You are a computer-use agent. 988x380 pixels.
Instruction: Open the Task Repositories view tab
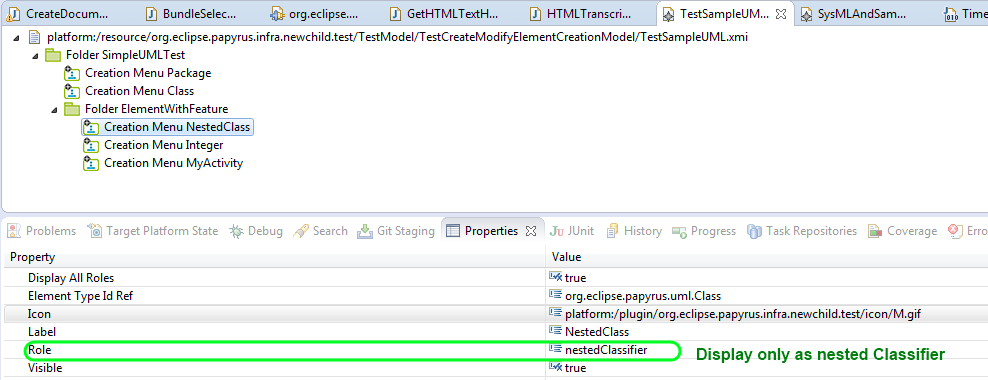pos(801,231)
